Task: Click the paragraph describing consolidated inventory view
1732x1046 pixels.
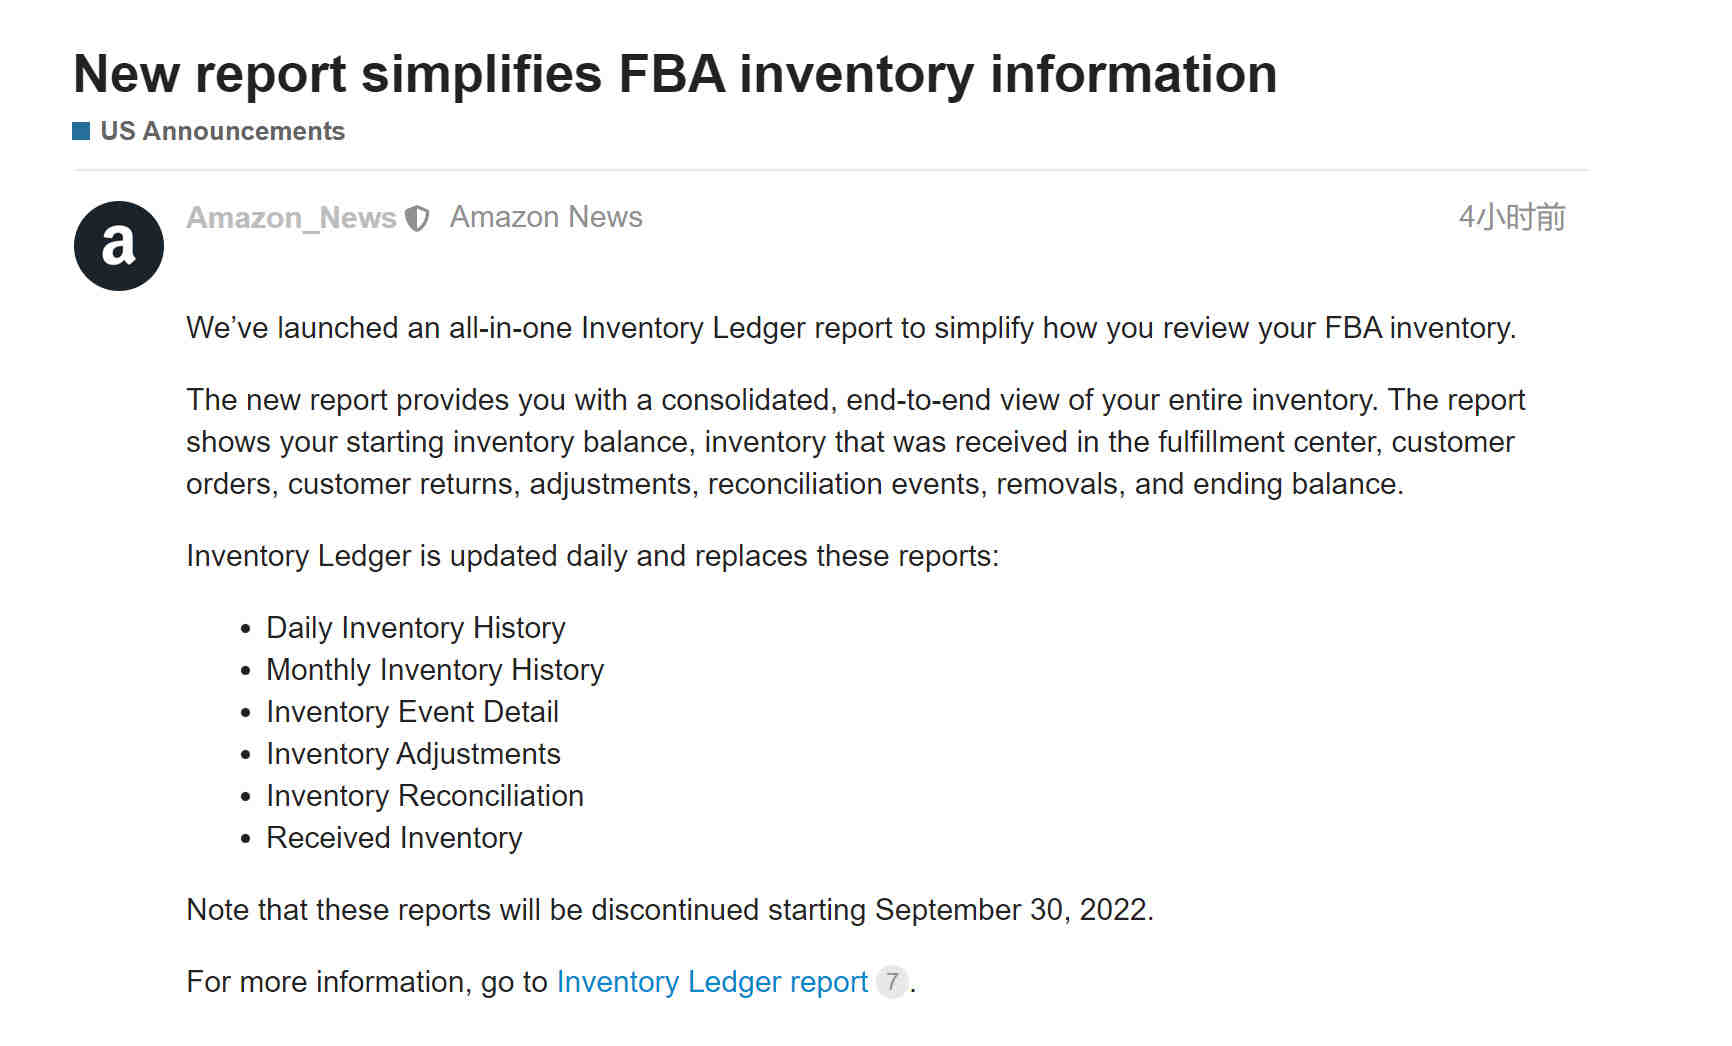Action: point(855,442)
